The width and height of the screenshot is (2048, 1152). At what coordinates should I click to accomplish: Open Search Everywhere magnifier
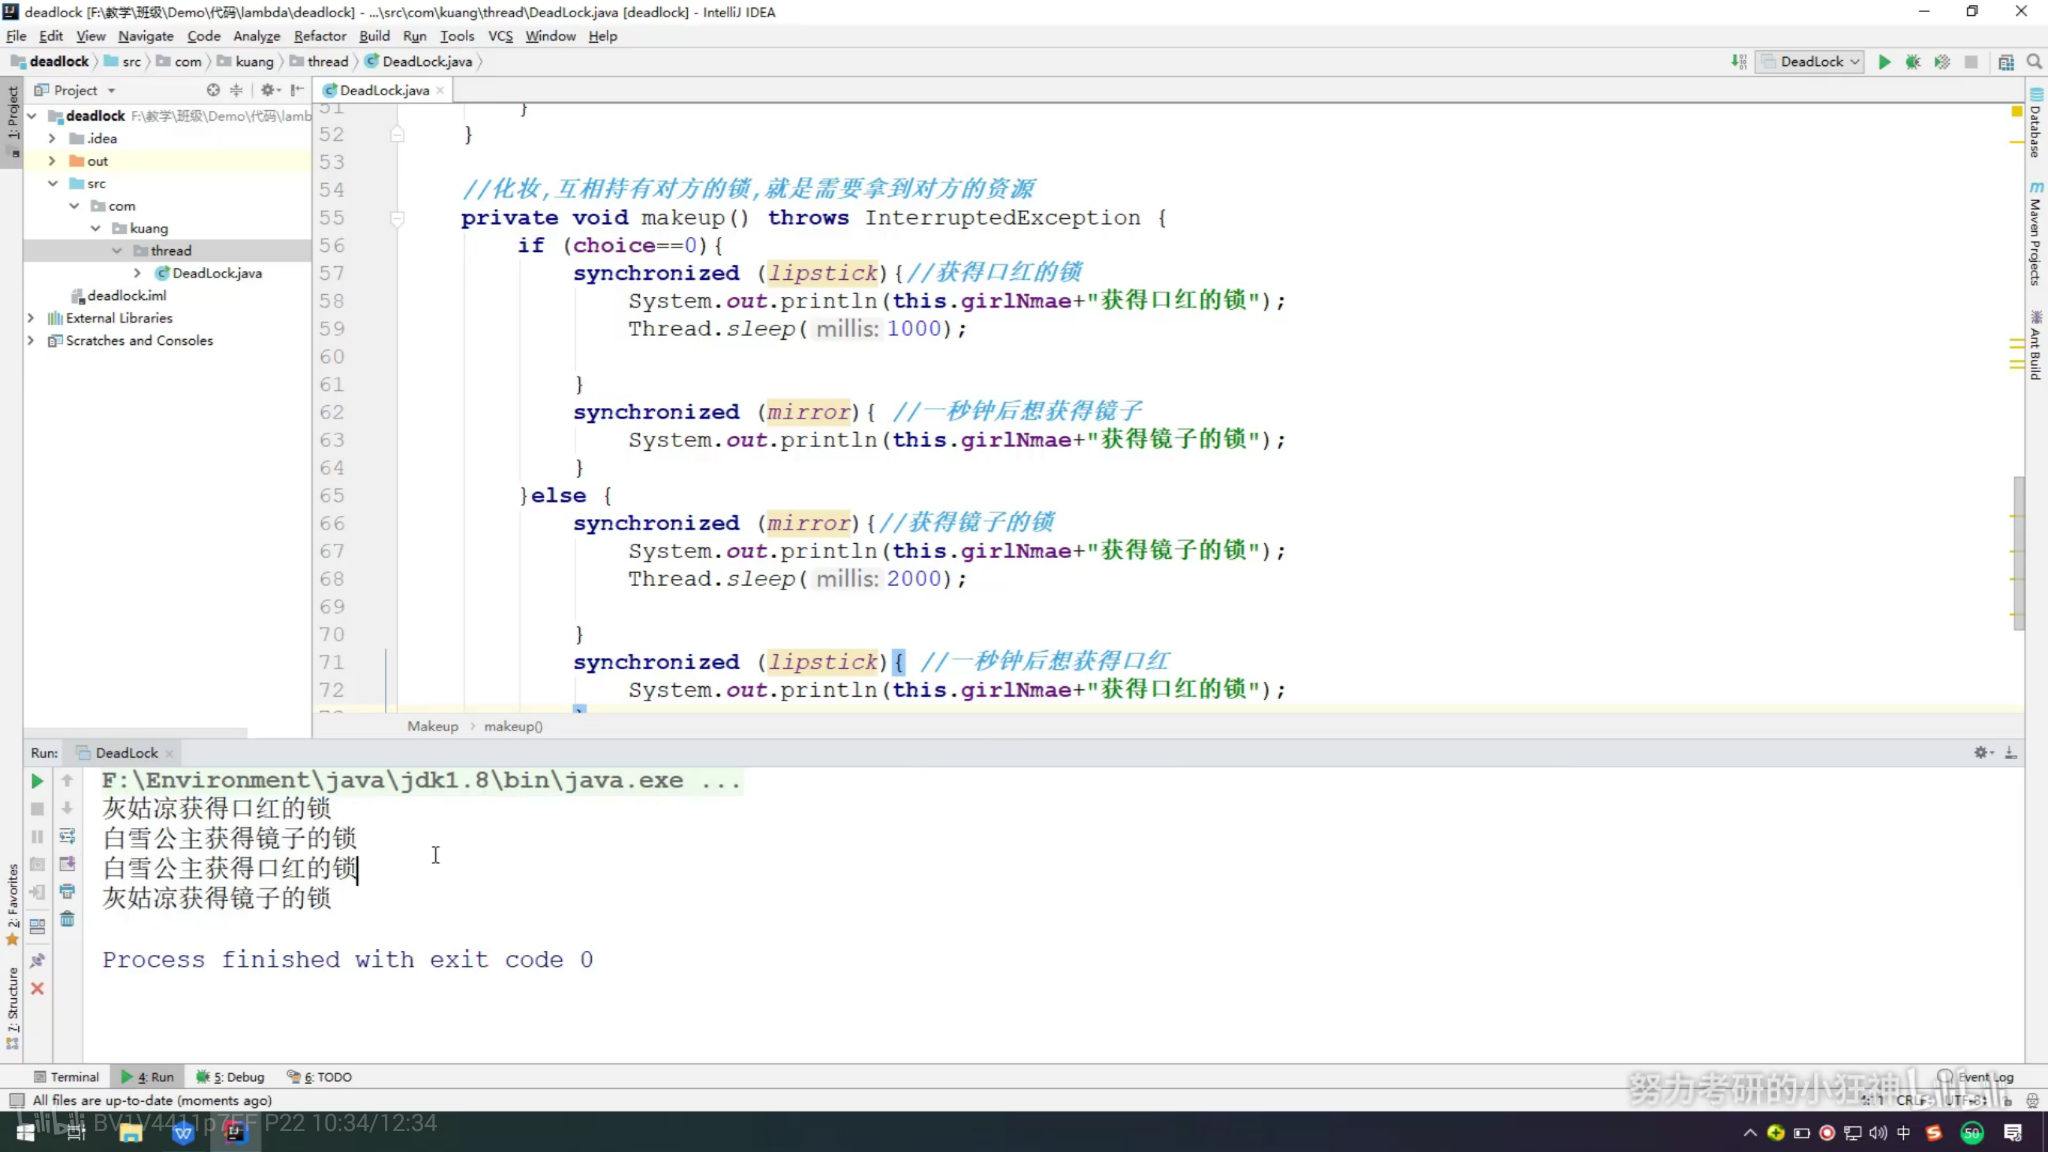point(2034,62)
